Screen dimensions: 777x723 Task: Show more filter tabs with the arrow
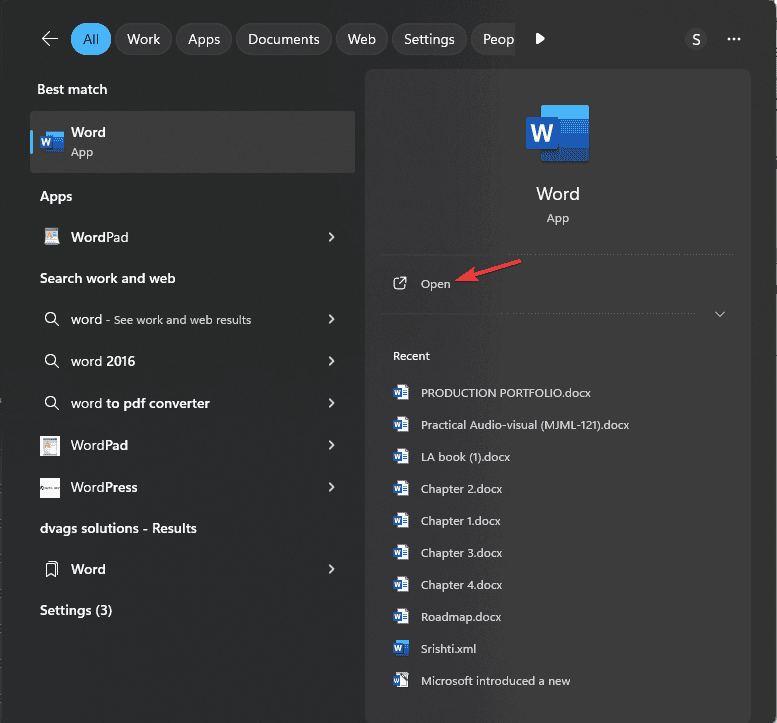tap(540, 39)
